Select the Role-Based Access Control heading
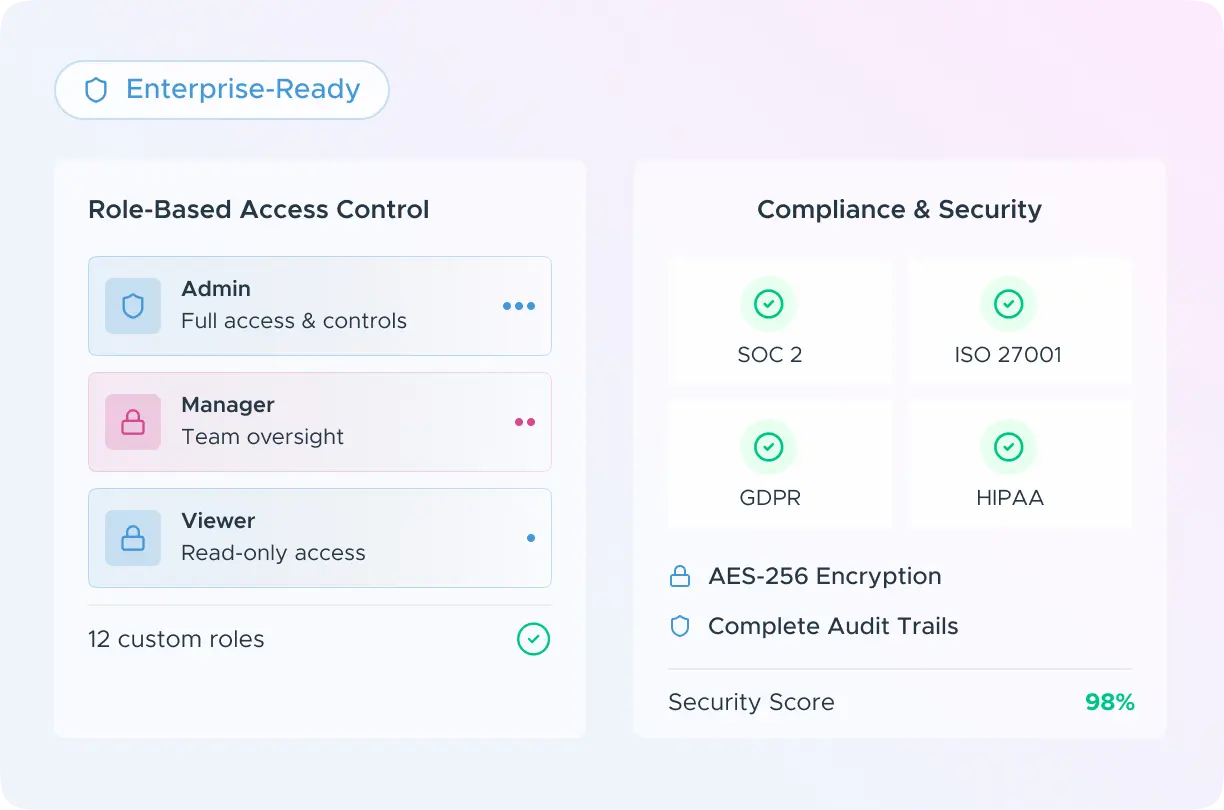Viewport: 1224px width, 810px height. coord(258,210)
